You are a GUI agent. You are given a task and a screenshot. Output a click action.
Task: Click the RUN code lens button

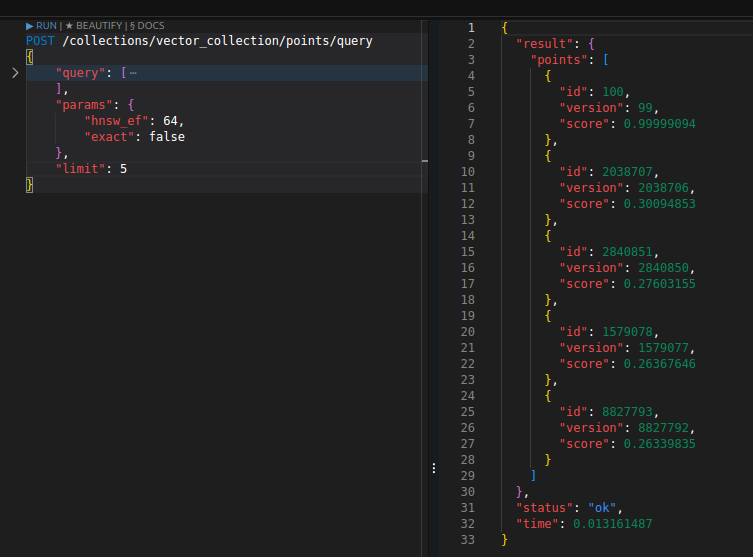41,25
